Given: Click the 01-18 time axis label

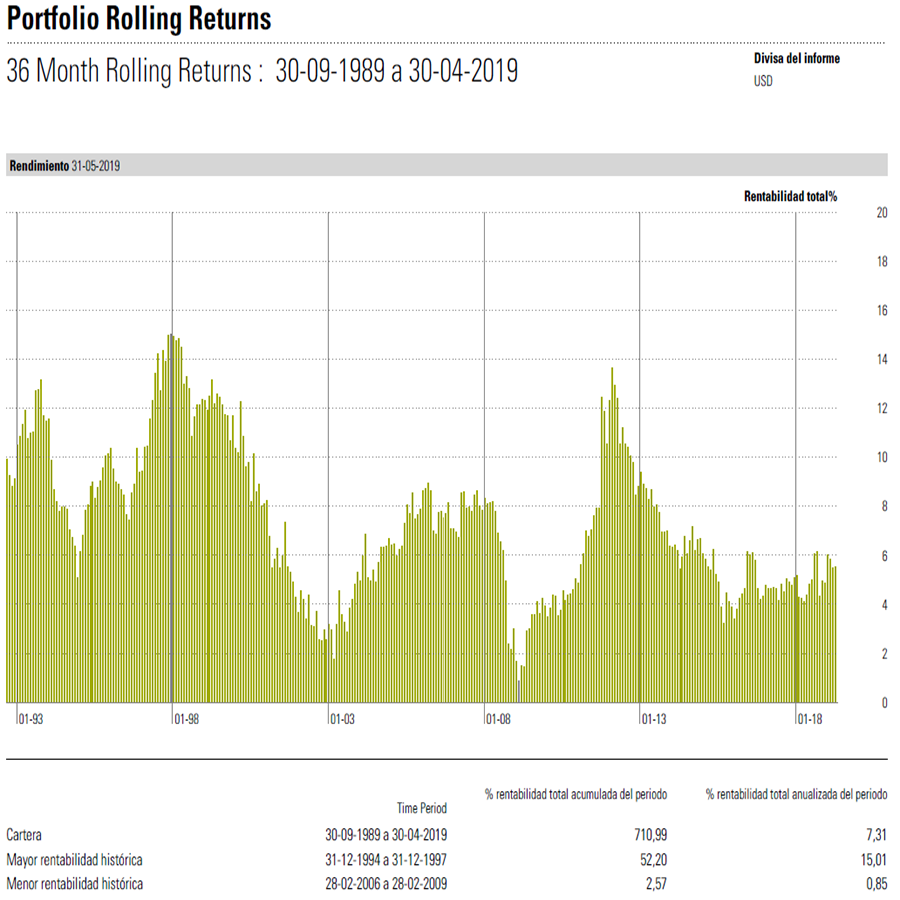Looking at the screenshot, I should [809, 719].
